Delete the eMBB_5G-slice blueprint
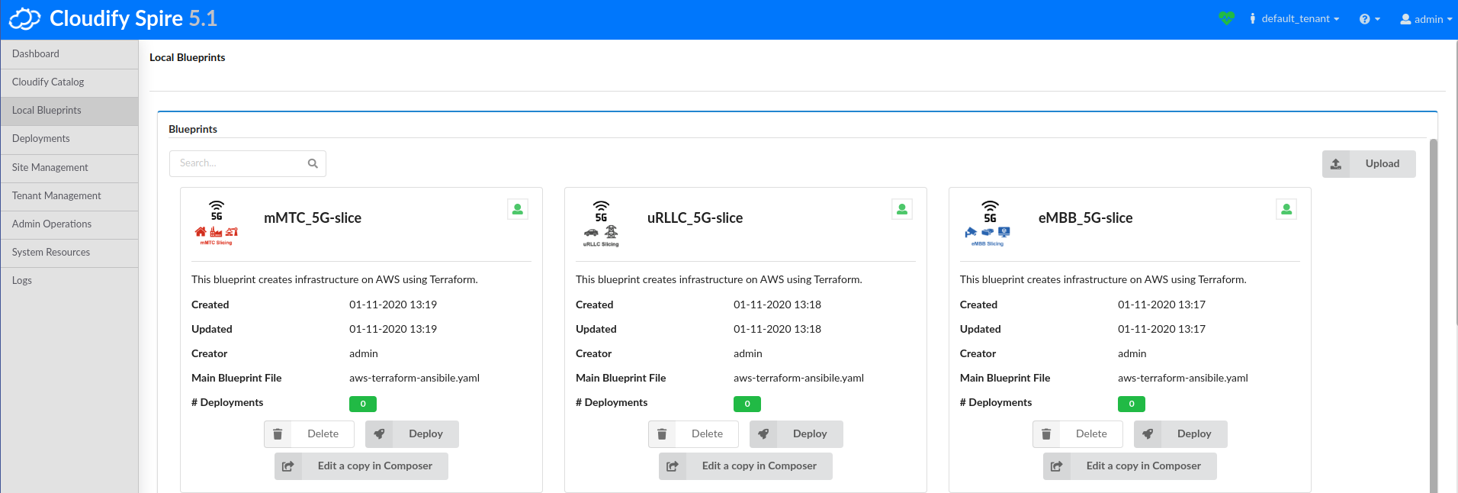 point(1077,434)
